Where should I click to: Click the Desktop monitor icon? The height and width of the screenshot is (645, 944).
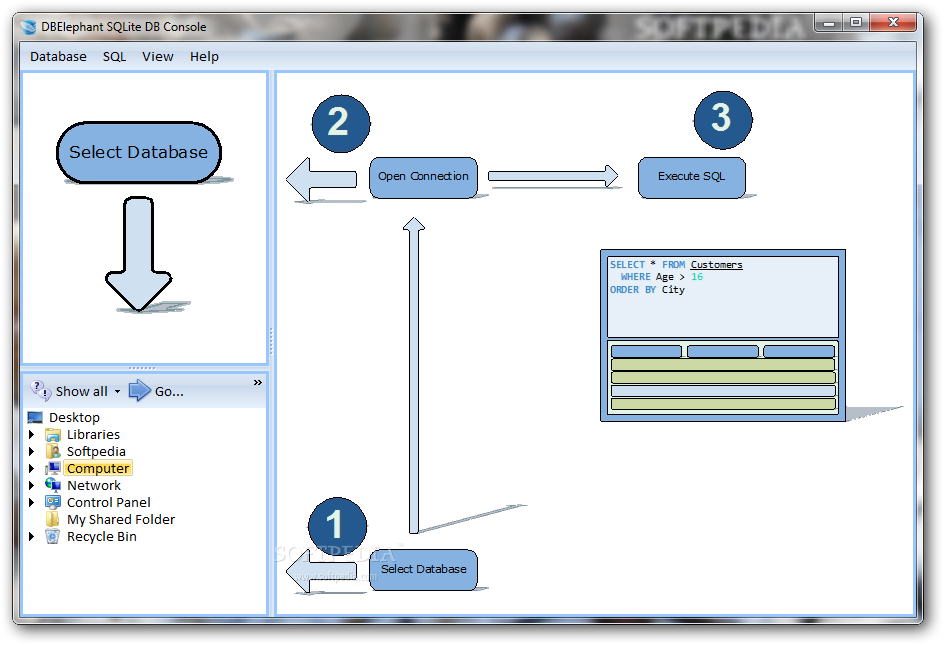click(x=36, y=417)
